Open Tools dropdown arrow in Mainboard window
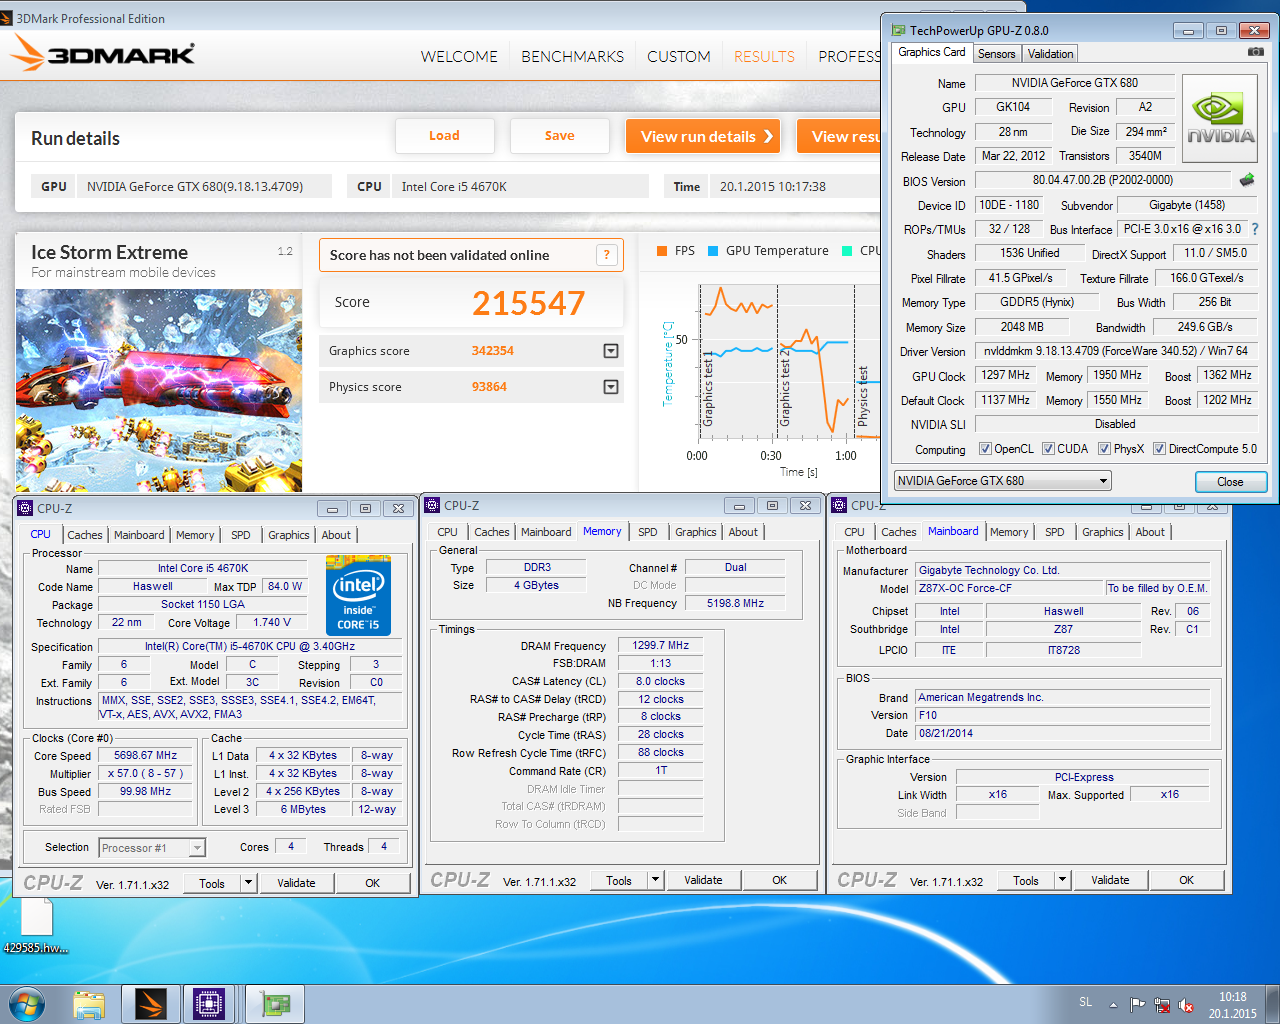The width and height of the screenshot is (1280, 1024). click(1063, 880)
